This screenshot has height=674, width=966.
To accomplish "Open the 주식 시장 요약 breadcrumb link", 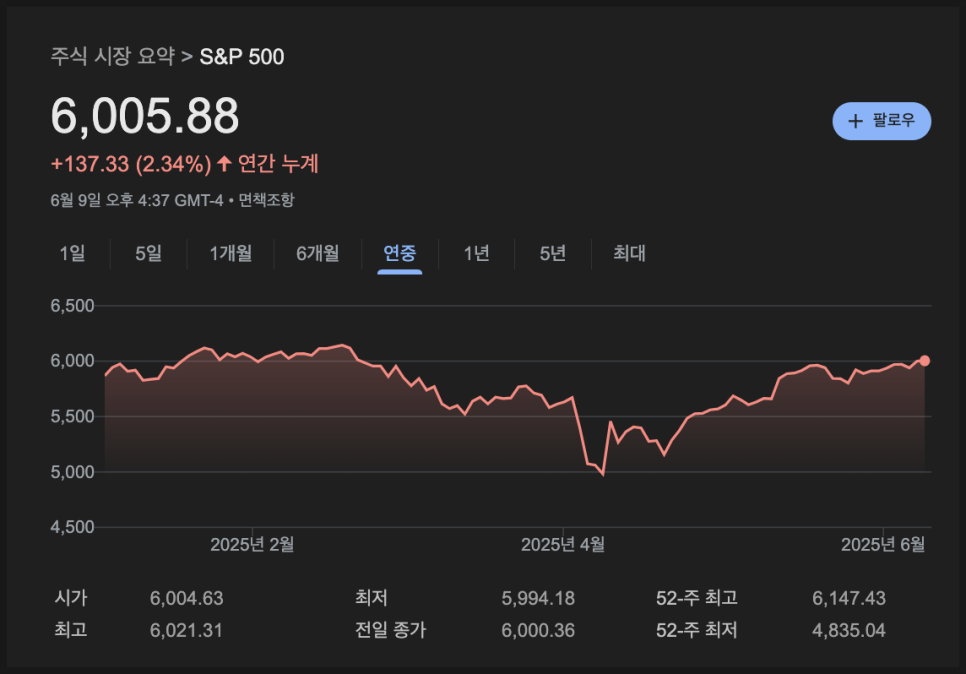I will click(113, 56).
